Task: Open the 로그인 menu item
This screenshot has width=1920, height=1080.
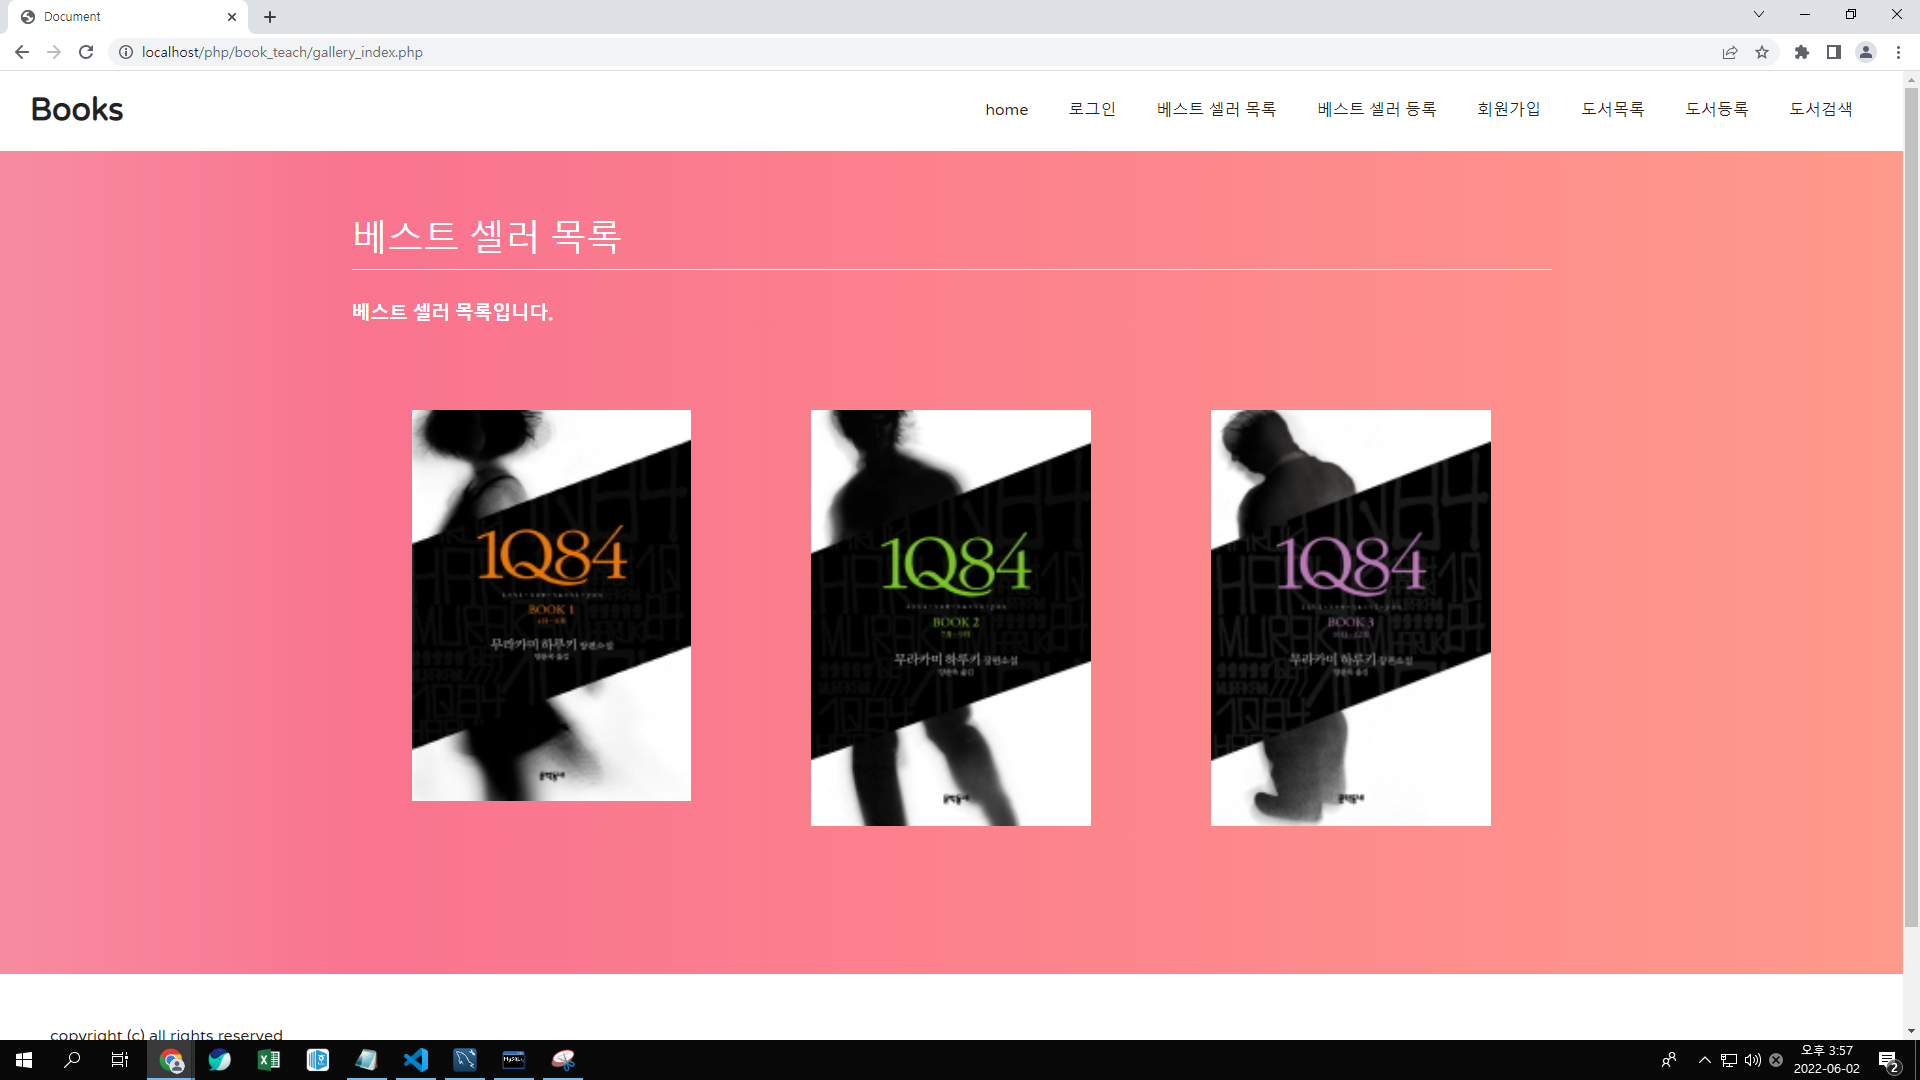Action: pyautogui.click(x=1092, y=109)
